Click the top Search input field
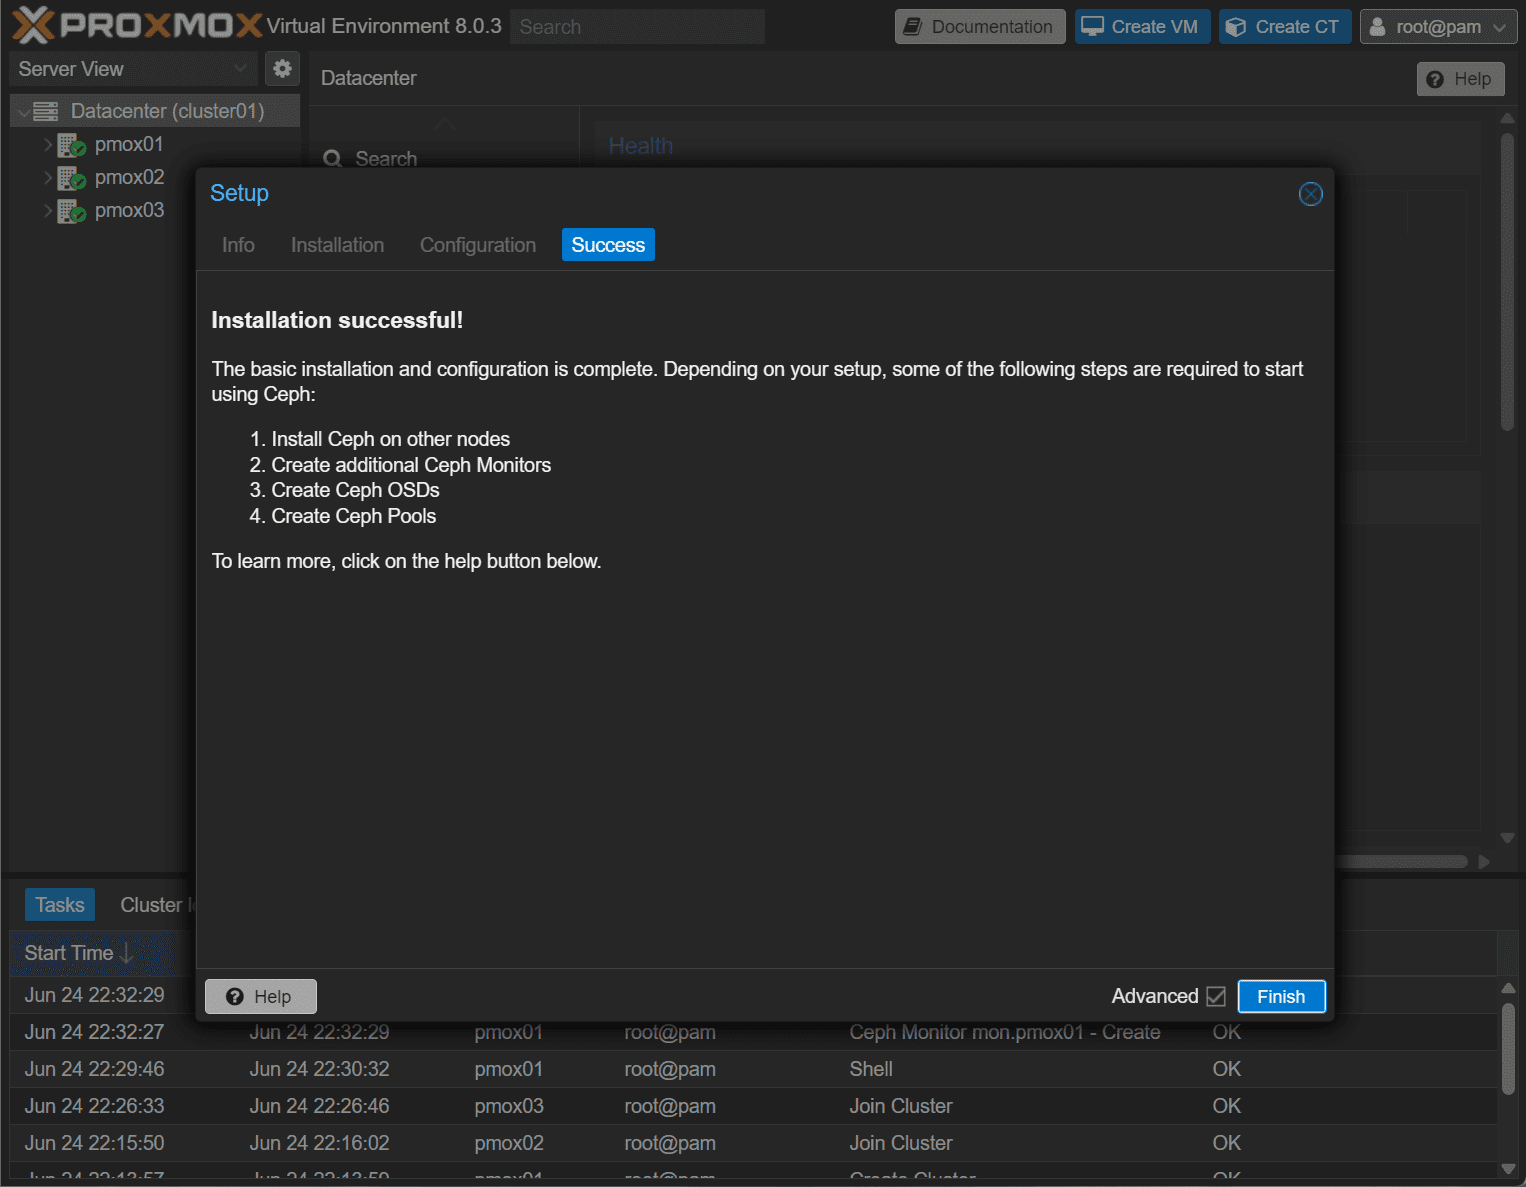Screen dimensions: 1526x1187 pos(636,27)
